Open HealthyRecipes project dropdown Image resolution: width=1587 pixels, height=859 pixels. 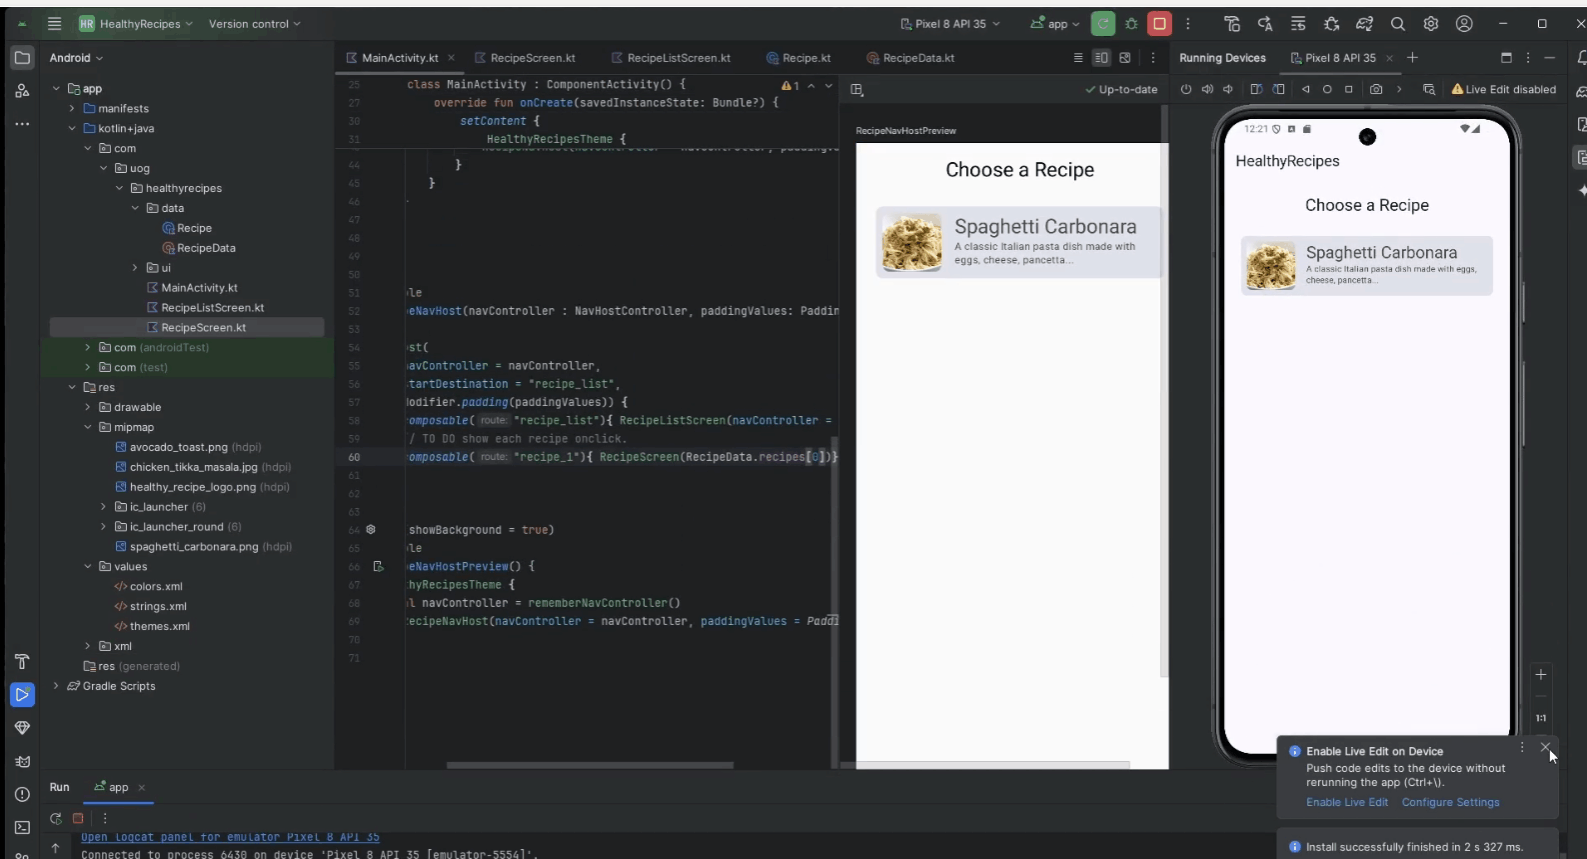[135, 24]
